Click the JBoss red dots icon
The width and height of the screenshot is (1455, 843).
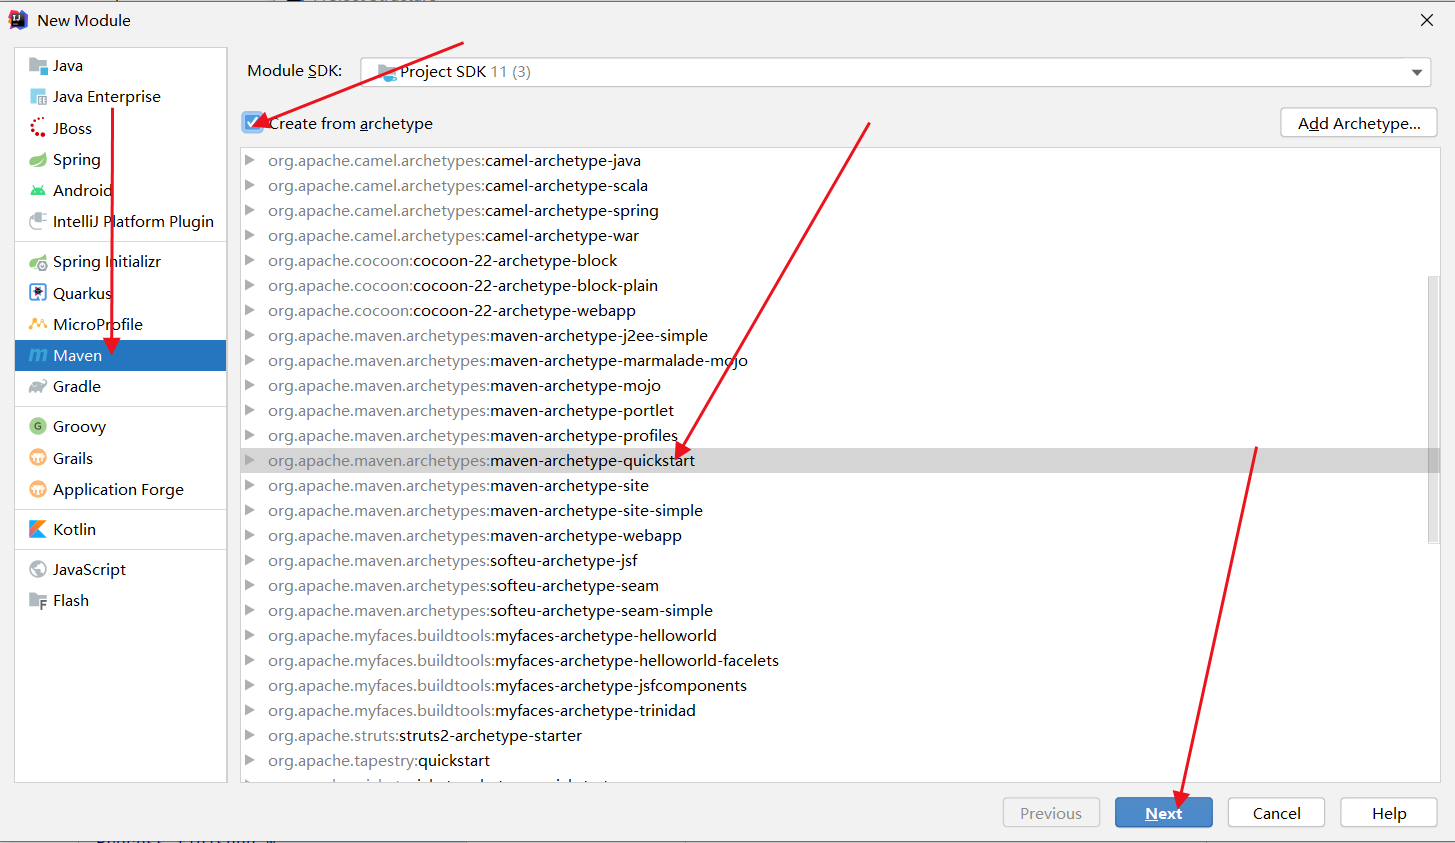point(38,128)
